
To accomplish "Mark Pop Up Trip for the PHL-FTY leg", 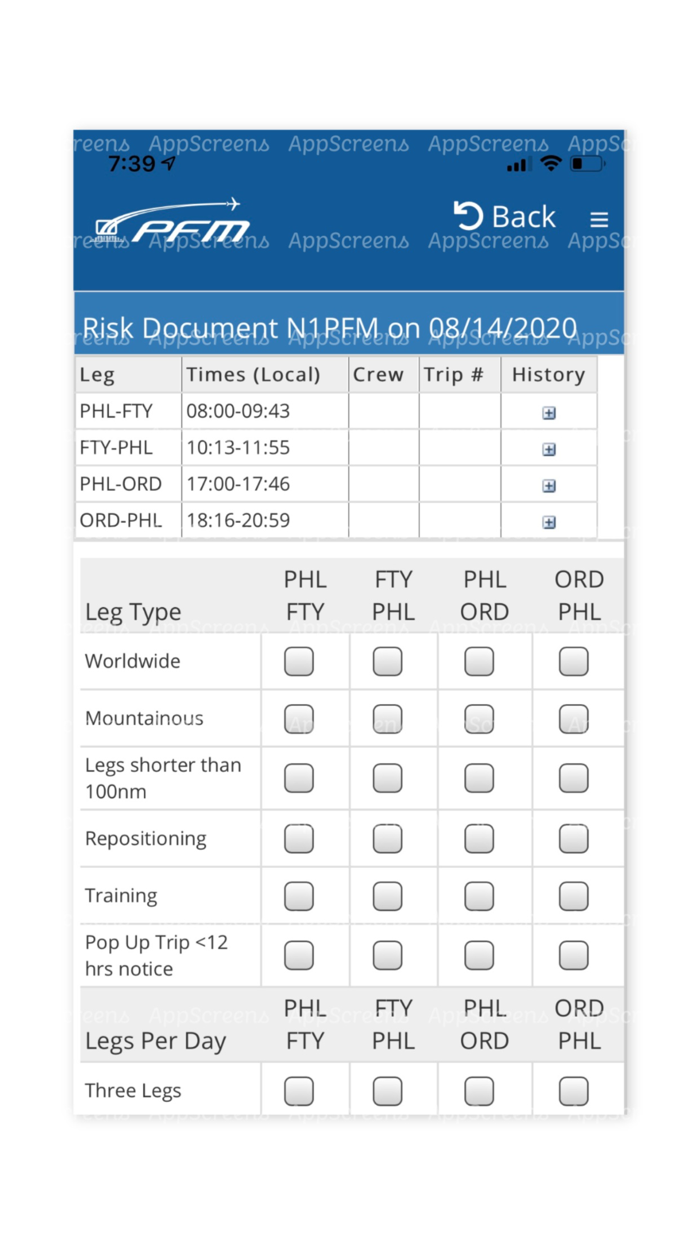I will click(298, 955).
